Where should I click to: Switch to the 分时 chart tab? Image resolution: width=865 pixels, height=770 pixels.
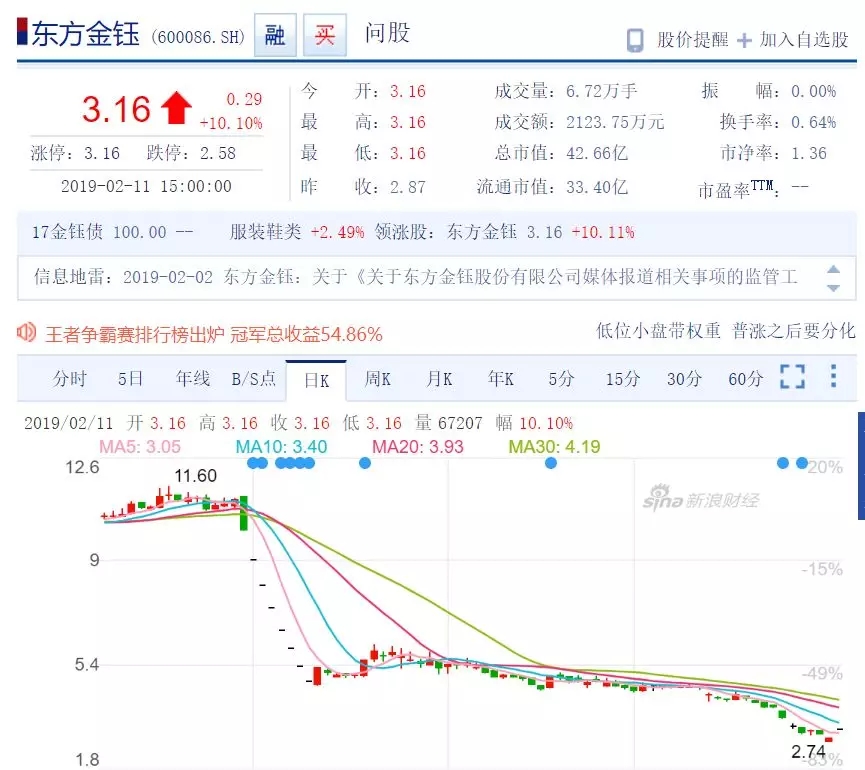pos(70,379)
